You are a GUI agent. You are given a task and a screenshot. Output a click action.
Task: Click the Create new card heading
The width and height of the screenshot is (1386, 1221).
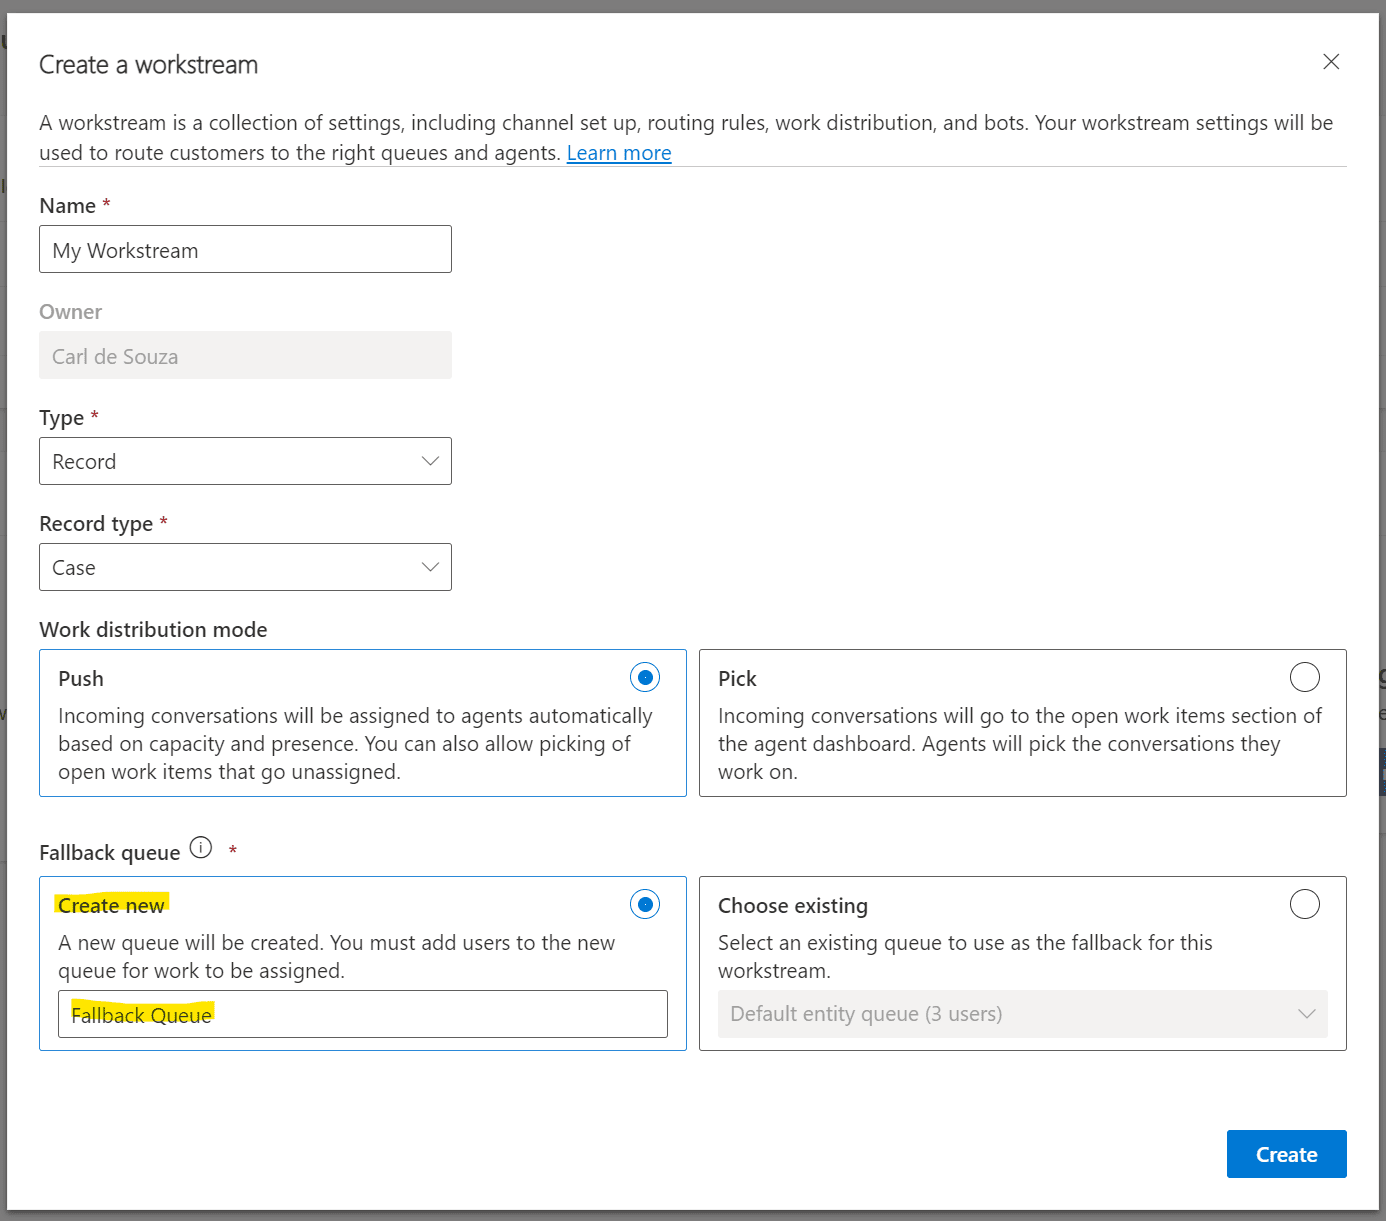[x=111, y=905]
